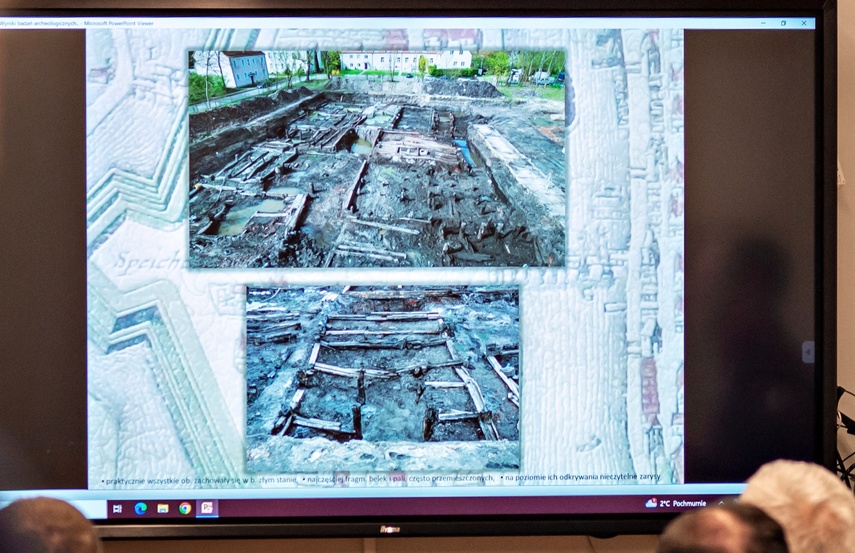Click the window title 'Microsoft PowerPoint Viewer'
Viewport: 855px width, 553px height.
pos(118,23)
